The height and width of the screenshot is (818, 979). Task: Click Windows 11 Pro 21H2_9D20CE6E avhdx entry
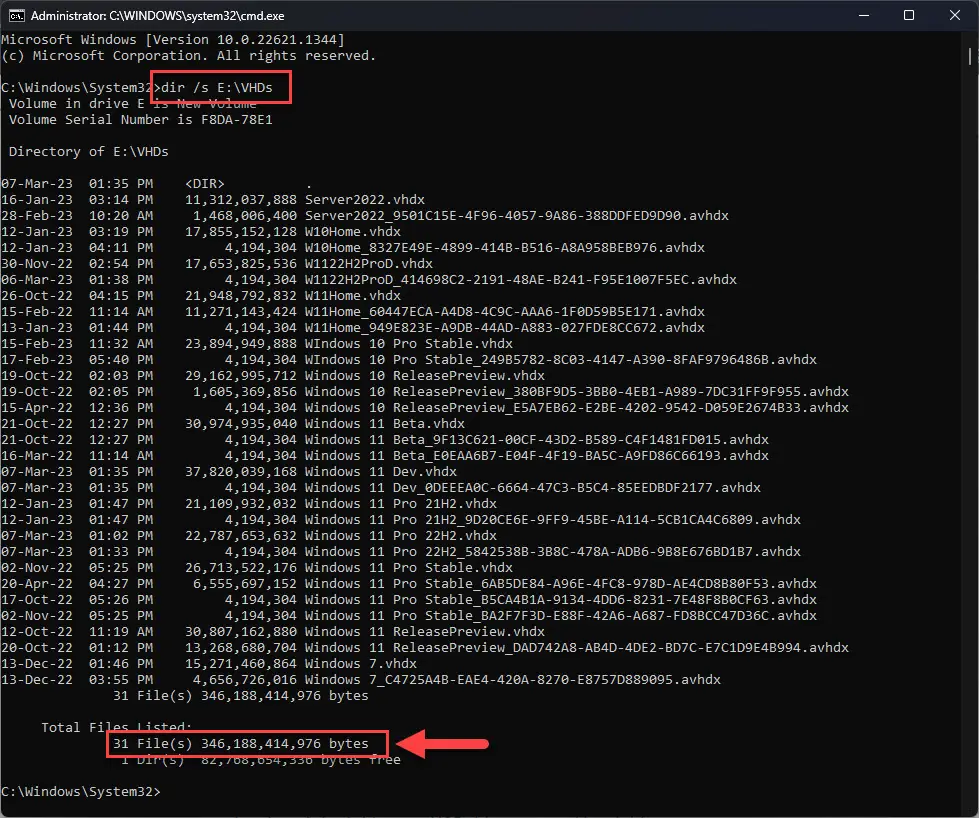click(553, 520)
